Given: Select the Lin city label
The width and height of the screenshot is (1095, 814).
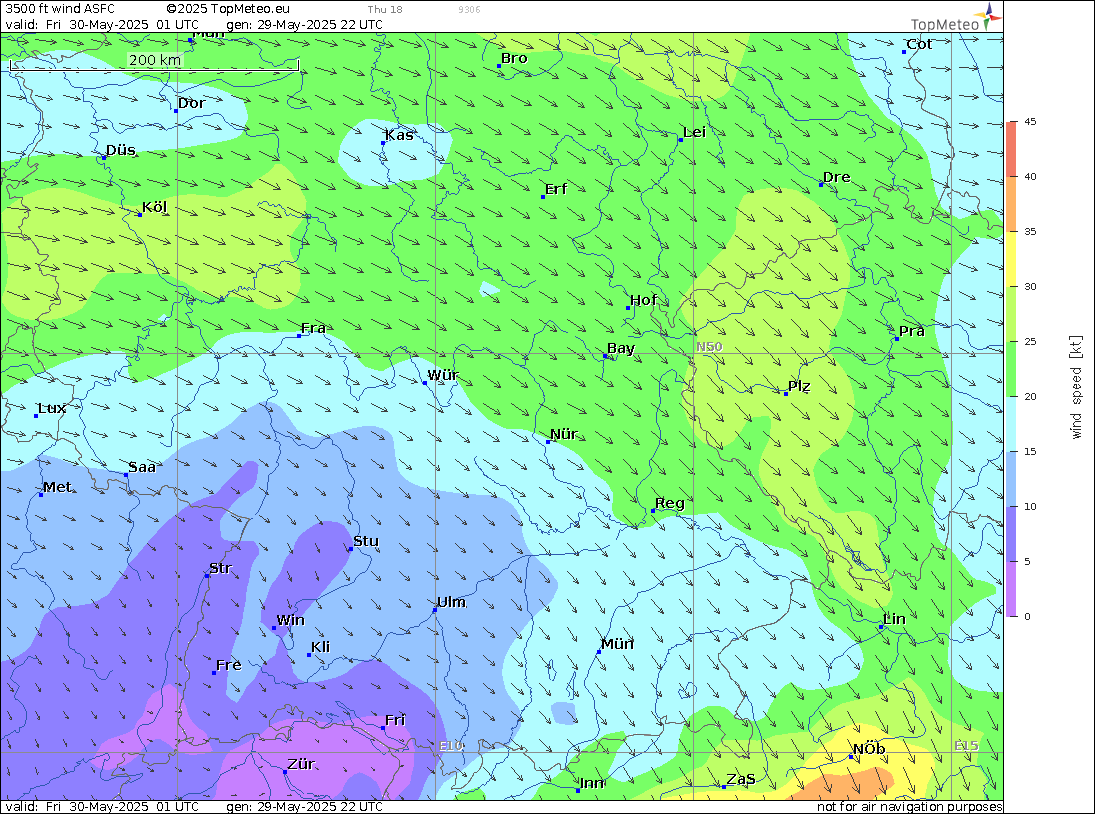Looking at the screenshot, I should pyautogui.click(x=894, y=619).
